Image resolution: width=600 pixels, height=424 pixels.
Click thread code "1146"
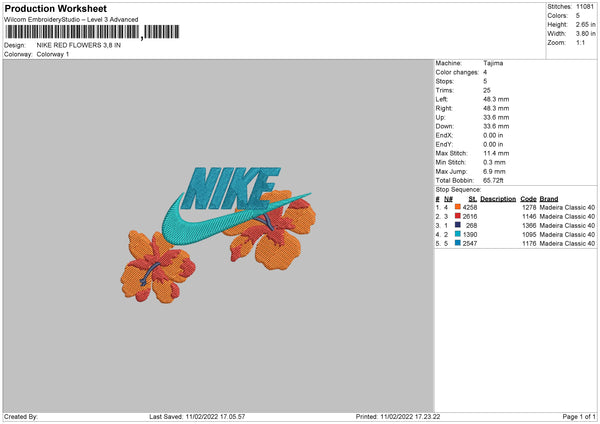pyautogui.click(x=529, y=217)
